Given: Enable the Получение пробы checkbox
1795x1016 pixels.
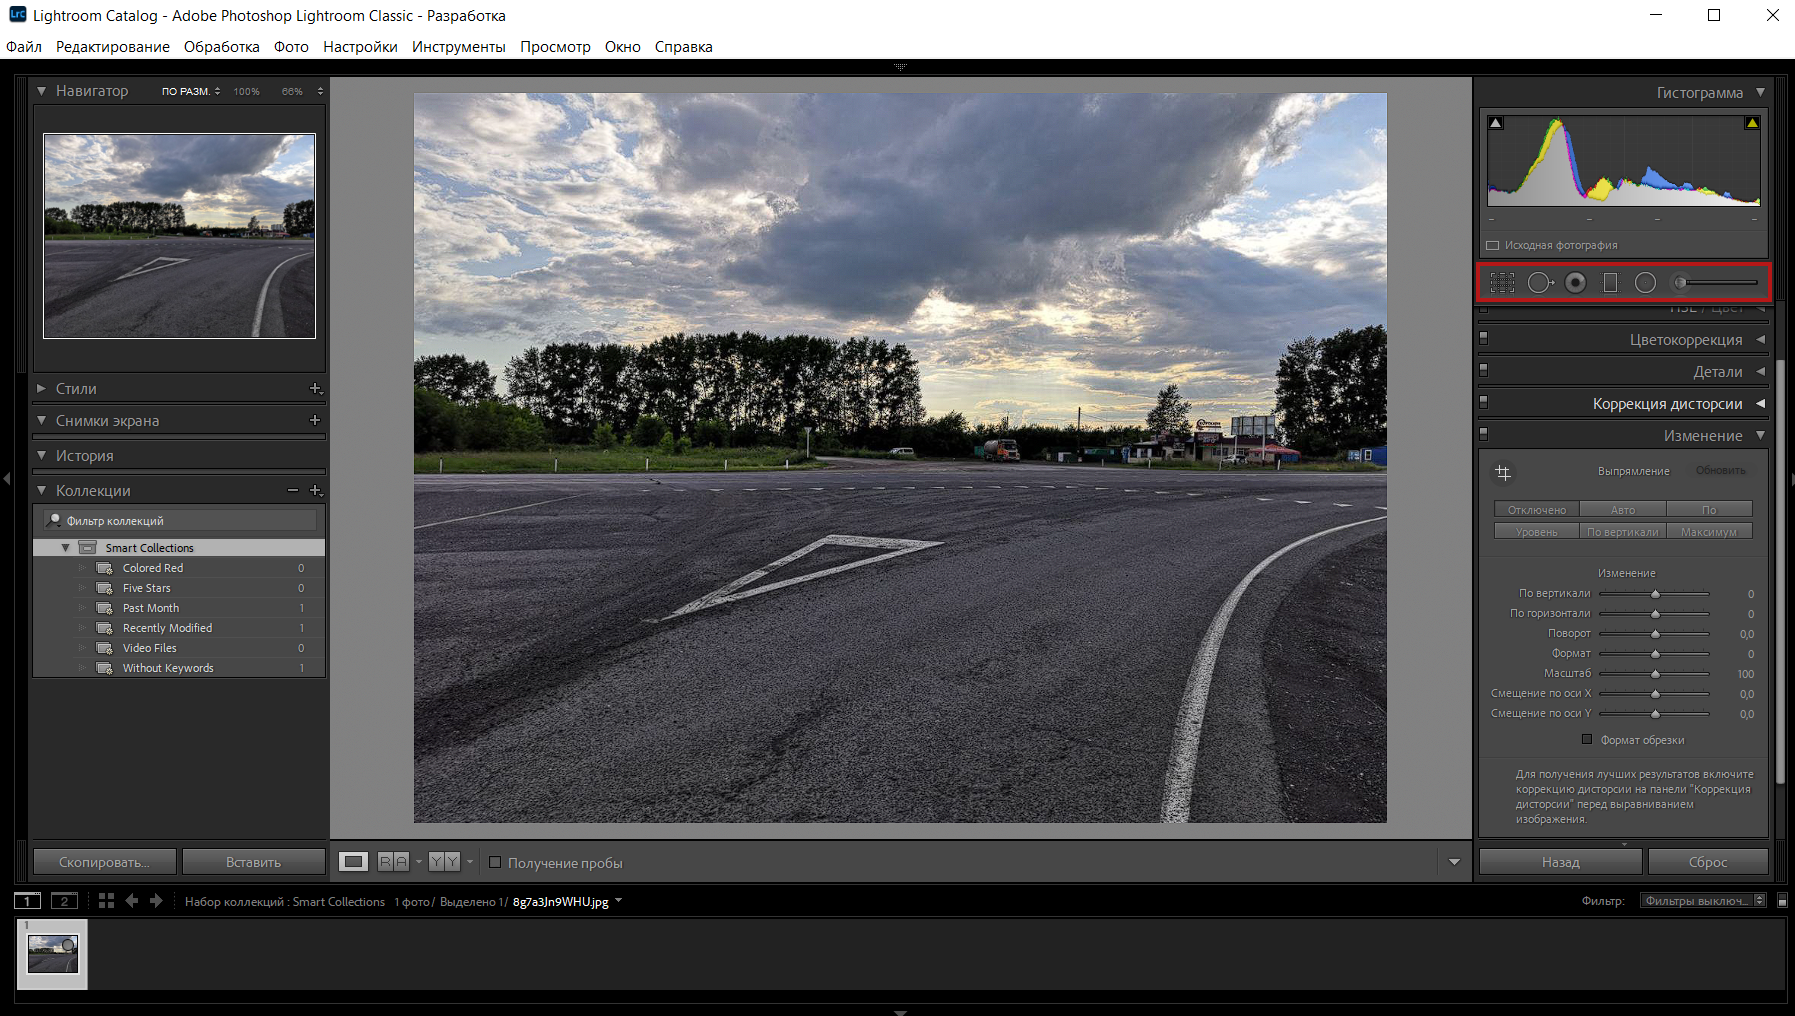Looking at the screenshot, I should 495,862.
